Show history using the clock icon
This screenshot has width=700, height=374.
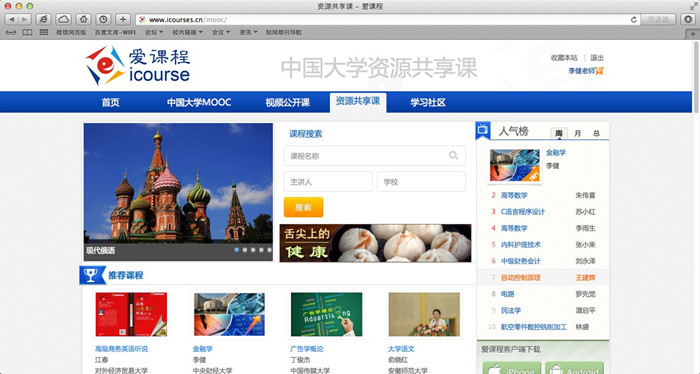103,20
